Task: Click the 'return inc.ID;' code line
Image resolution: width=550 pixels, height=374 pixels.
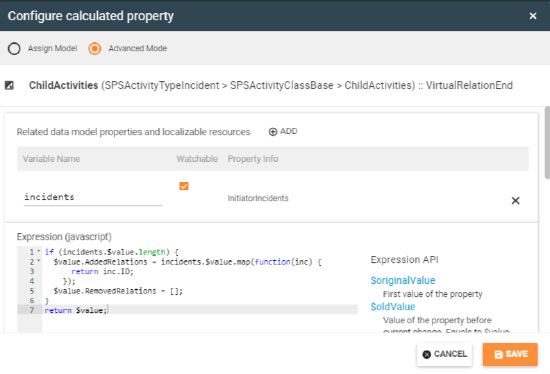Action: [102, 272]
